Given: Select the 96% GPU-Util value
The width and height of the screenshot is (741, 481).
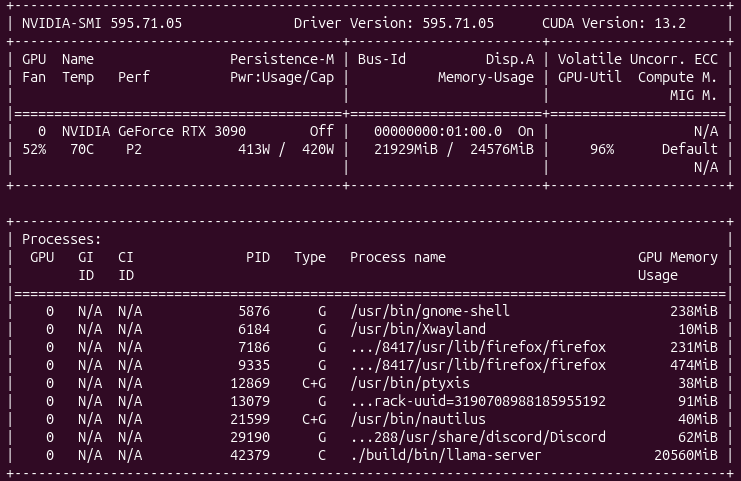Looking at the screenshot, I should [x=602, y=149].
